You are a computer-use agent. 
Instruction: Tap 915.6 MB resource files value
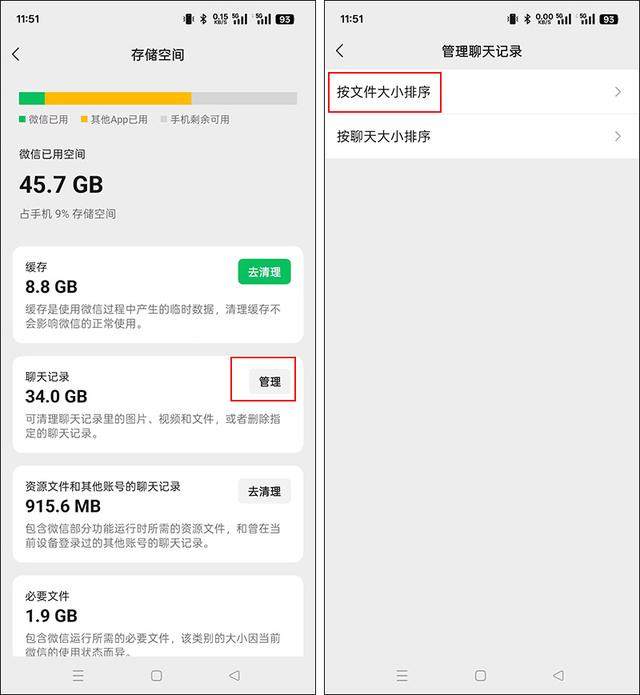[63, 506]
